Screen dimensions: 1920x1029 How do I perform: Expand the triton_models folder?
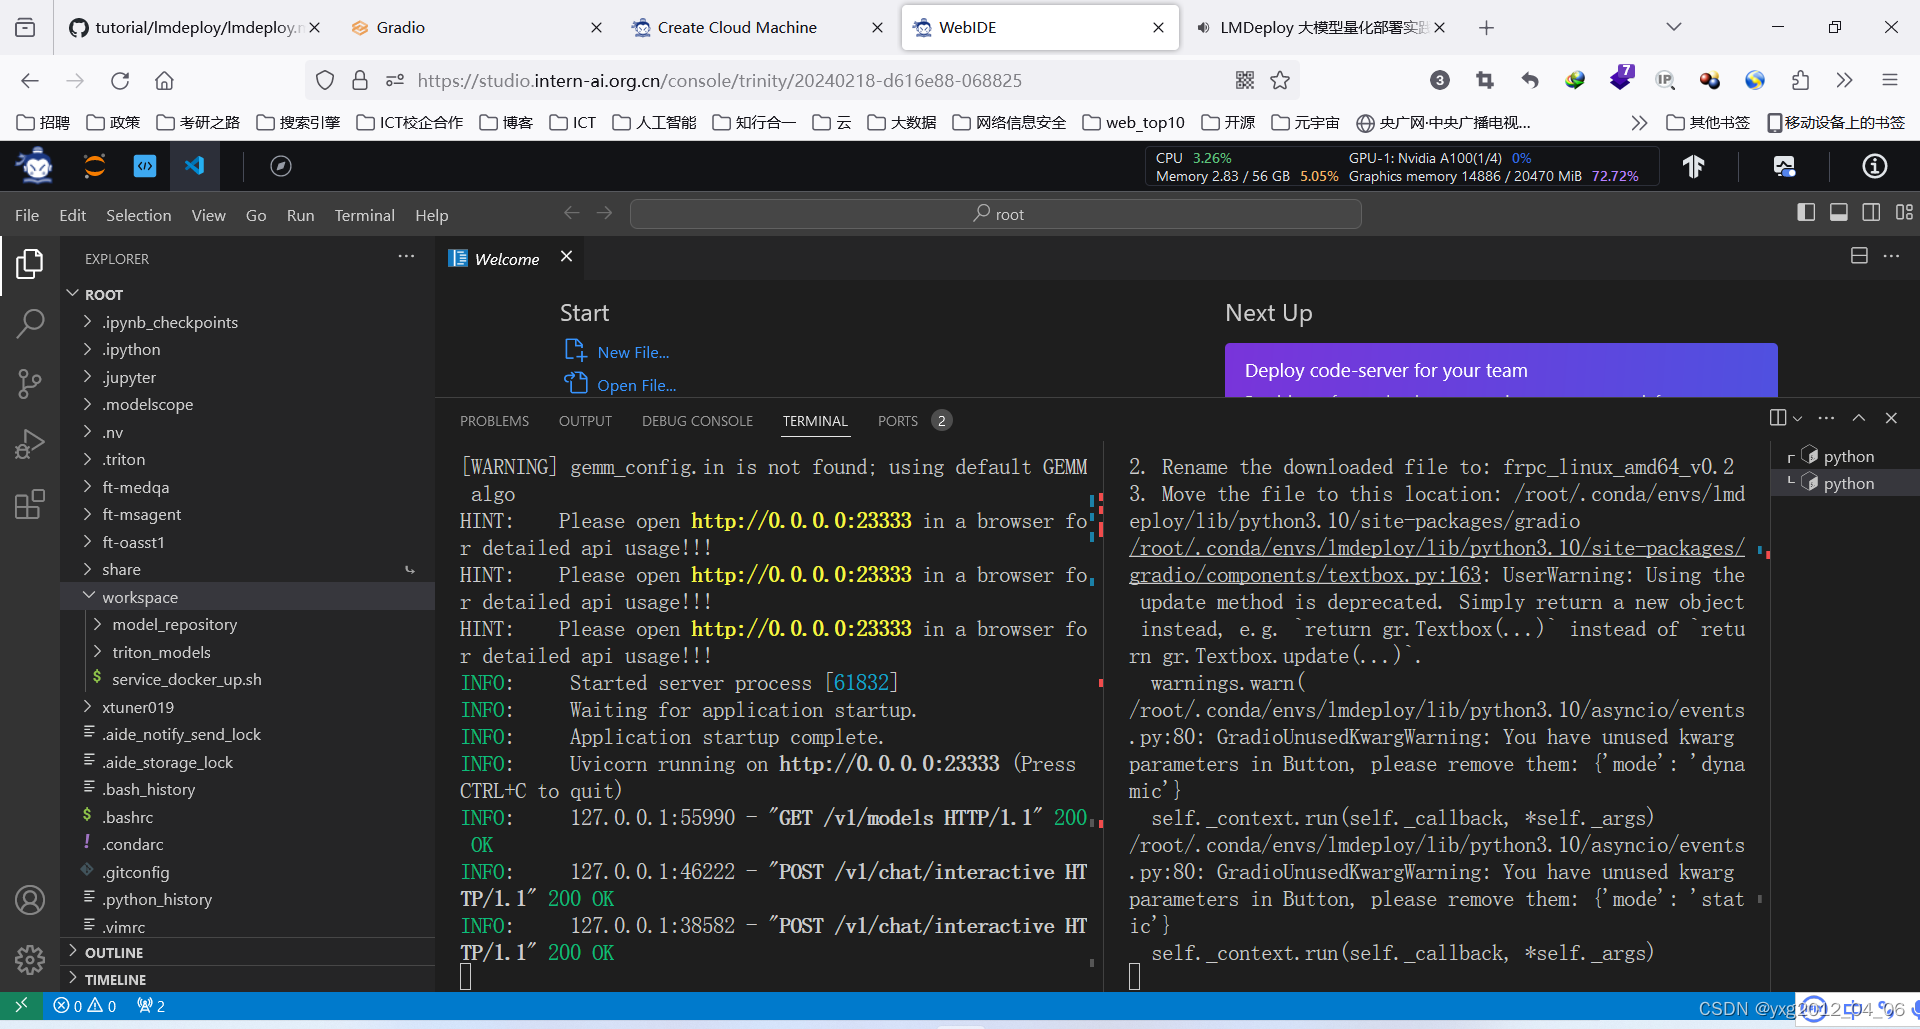pos(162,652)
